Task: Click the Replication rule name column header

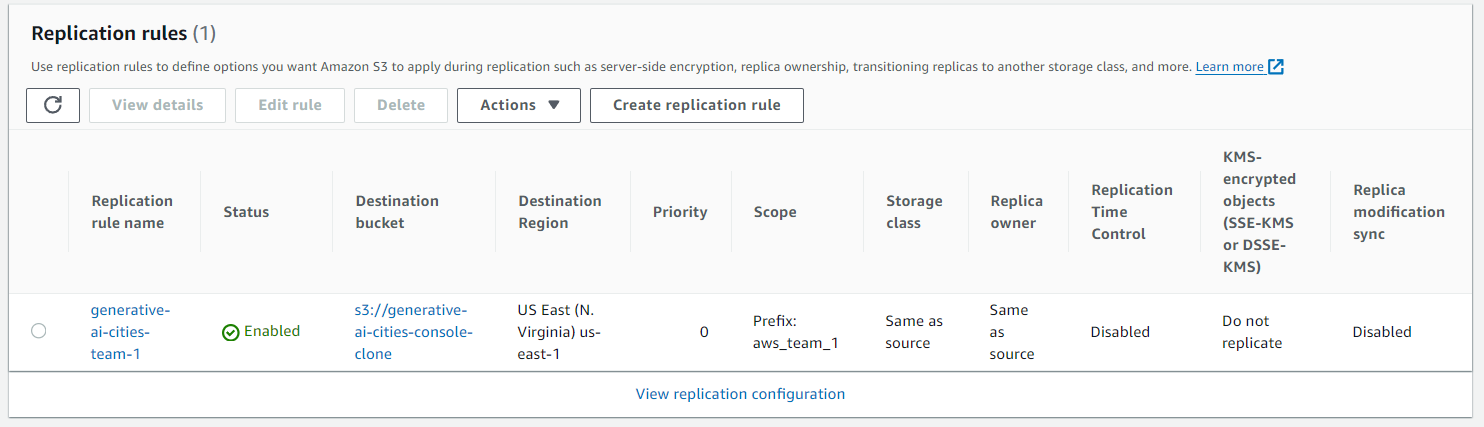Action: 132,212
